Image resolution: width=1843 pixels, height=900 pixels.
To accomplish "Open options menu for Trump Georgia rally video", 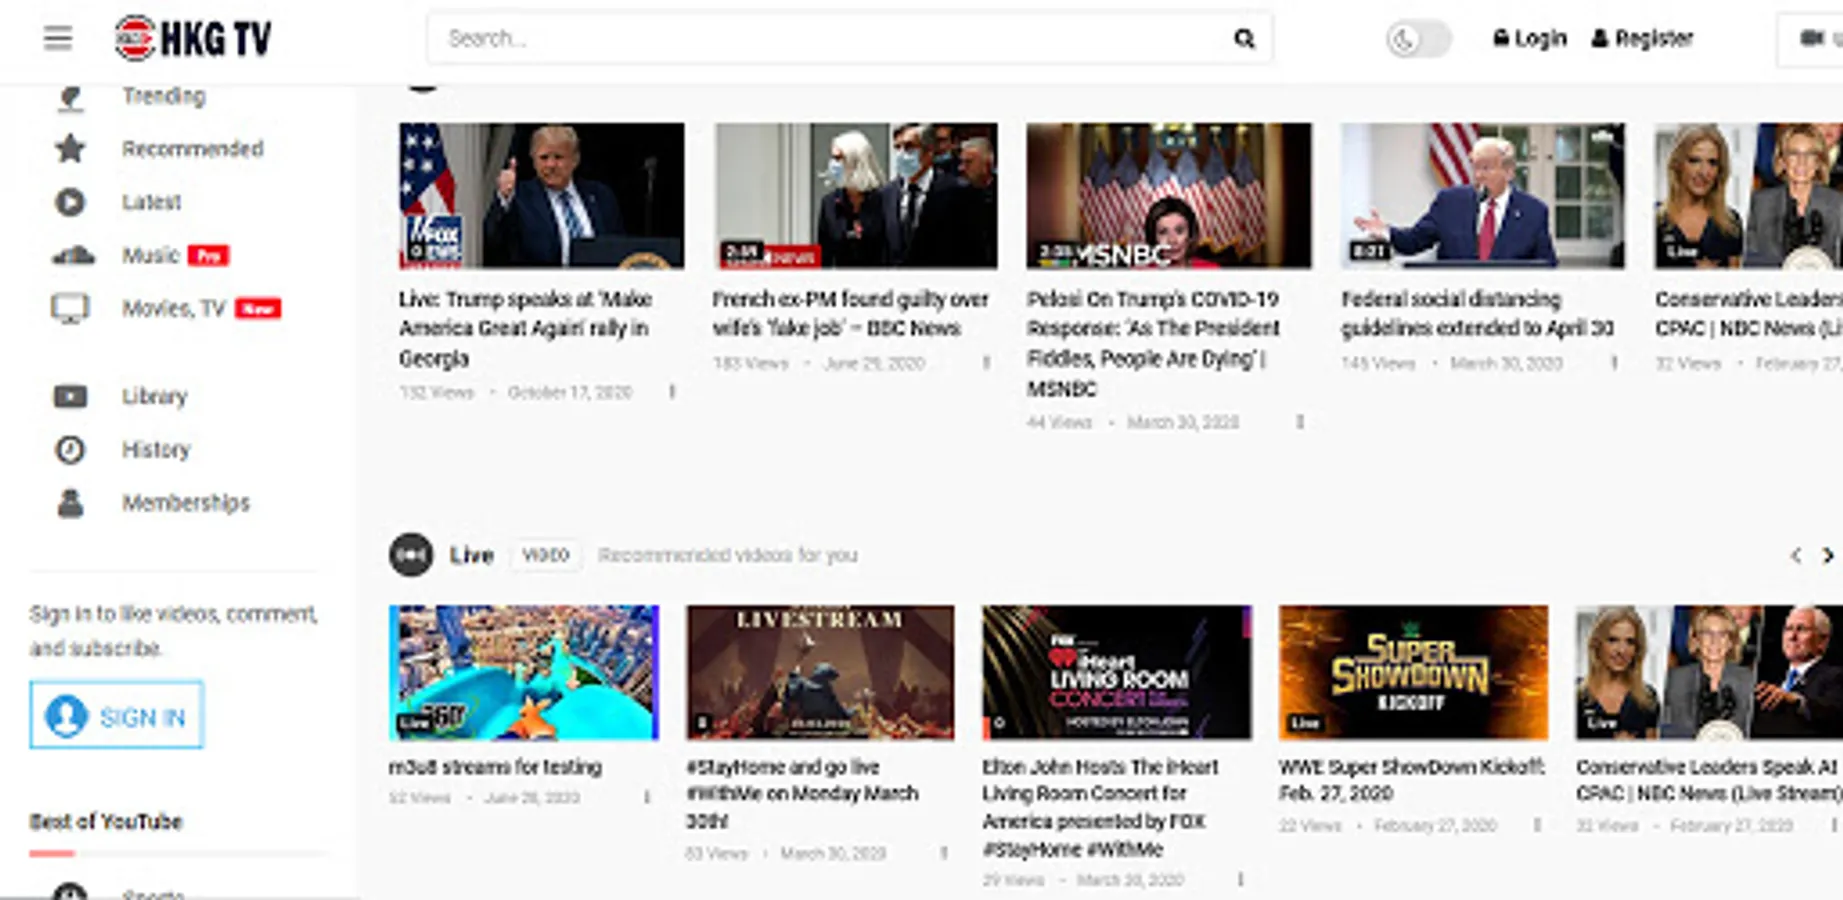I will (x=673, y=392).
